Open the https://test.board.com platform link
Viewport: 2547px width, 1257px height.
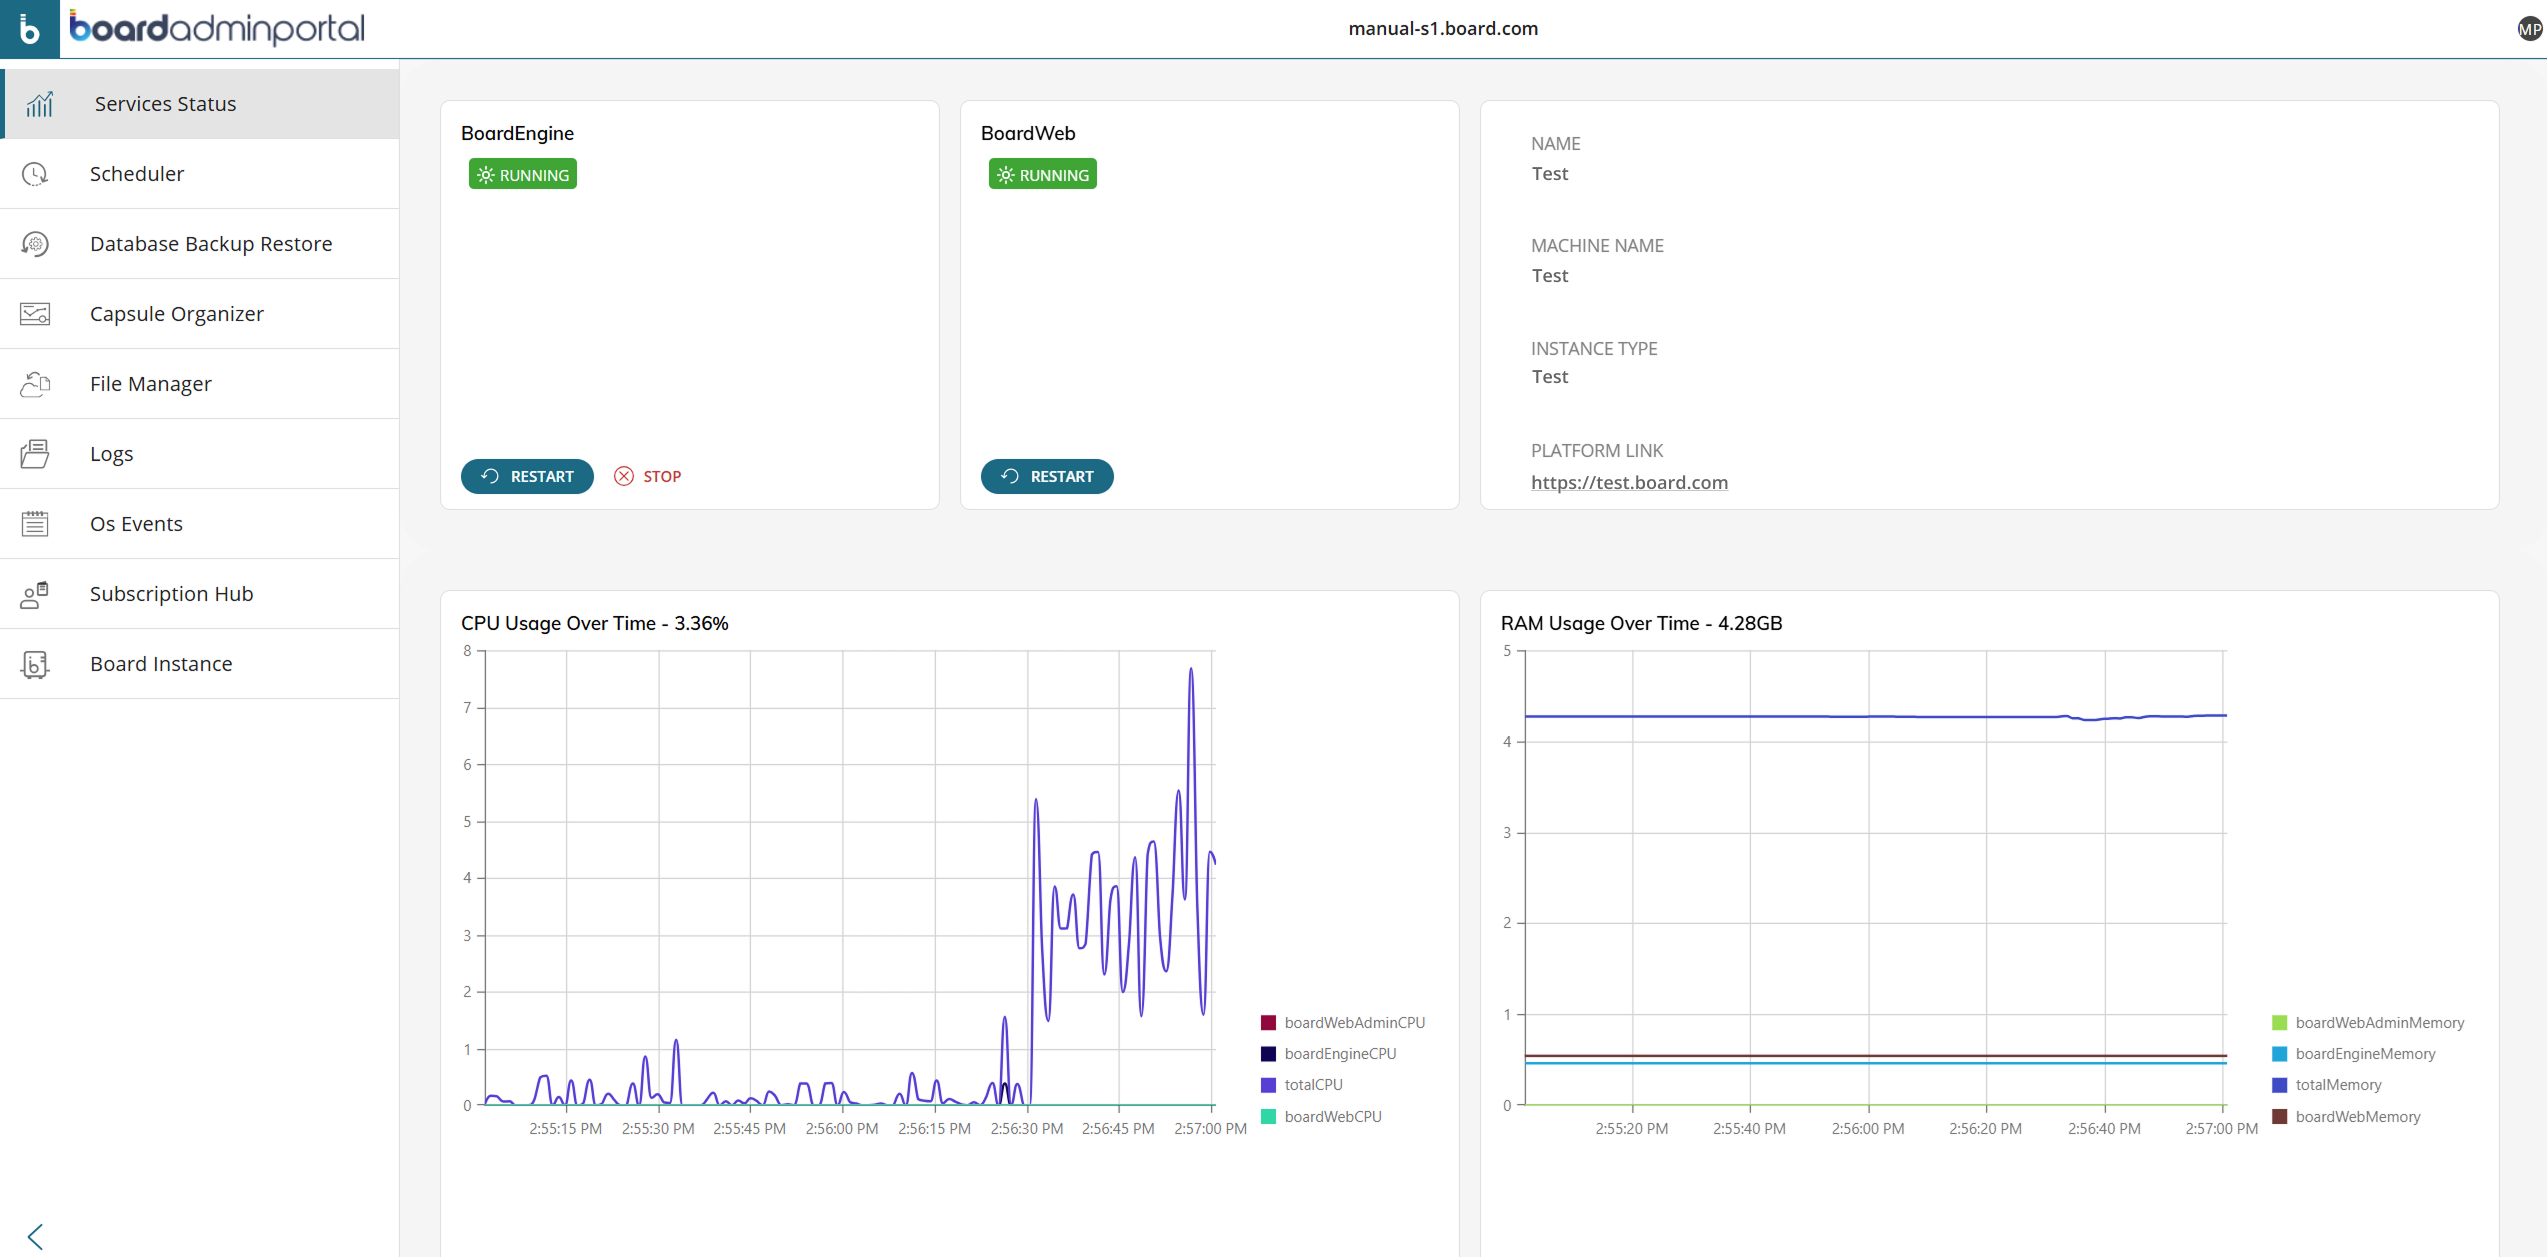[x=1629, y=482]
